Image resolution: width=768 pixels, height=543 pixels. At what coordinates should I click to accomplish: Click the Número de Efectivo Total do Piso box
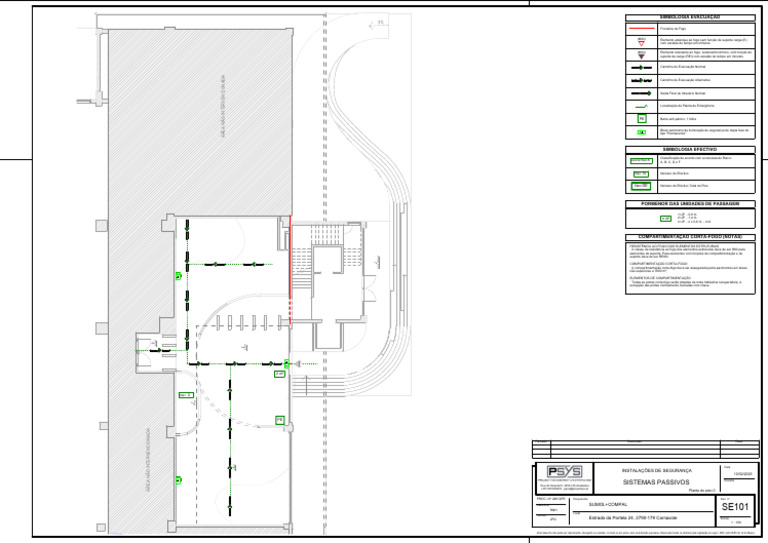(641, 186)
